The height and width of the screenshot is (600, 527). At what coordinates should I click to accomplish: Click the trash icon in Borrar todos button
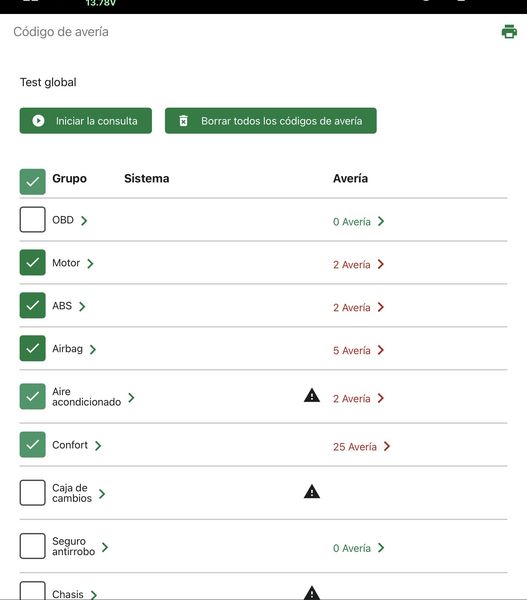(184, 121)
